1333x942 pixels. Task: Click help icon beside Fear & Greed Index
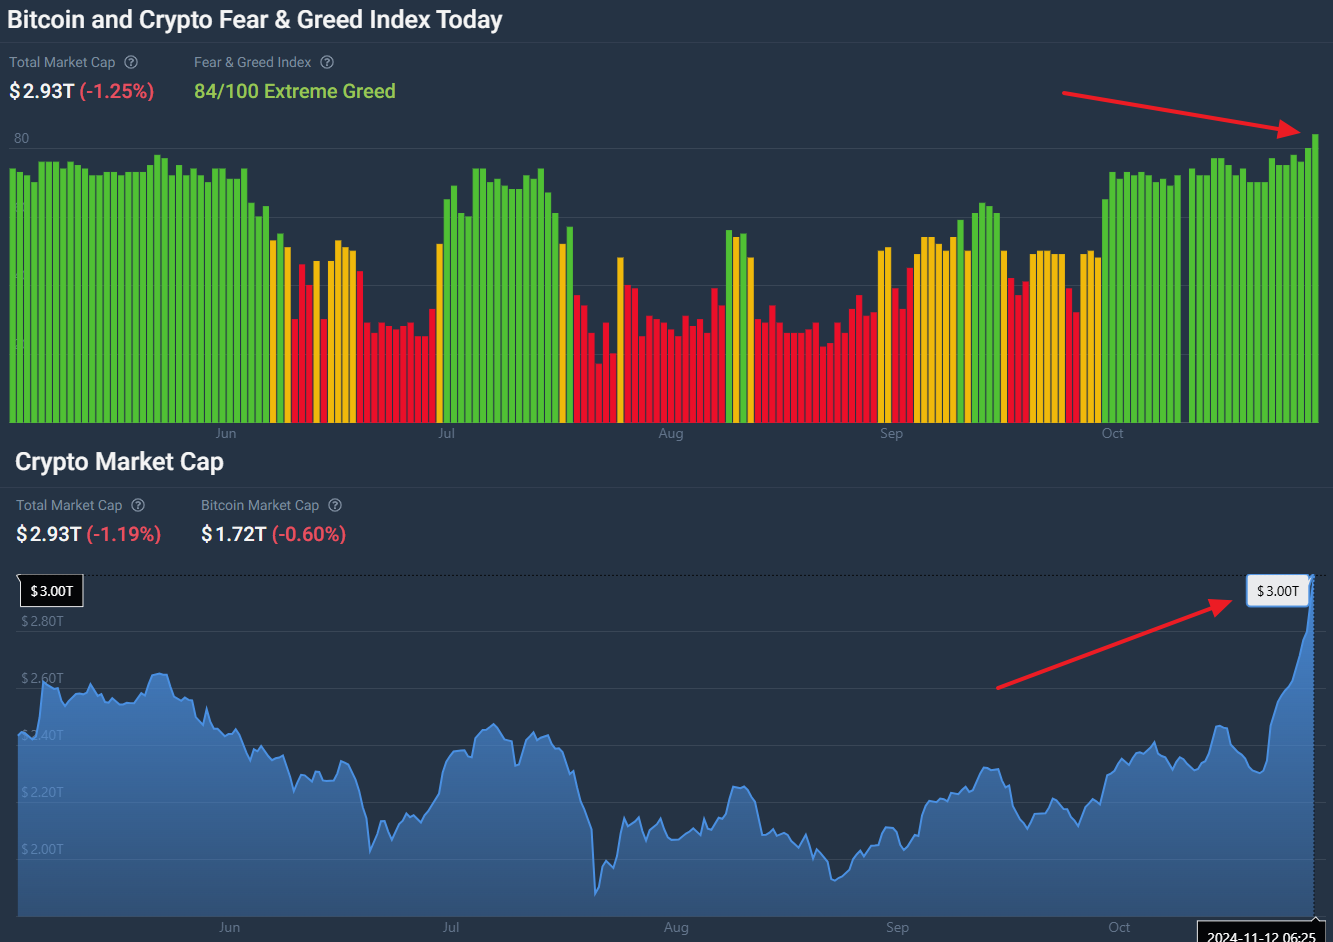(x=327, y=62)
